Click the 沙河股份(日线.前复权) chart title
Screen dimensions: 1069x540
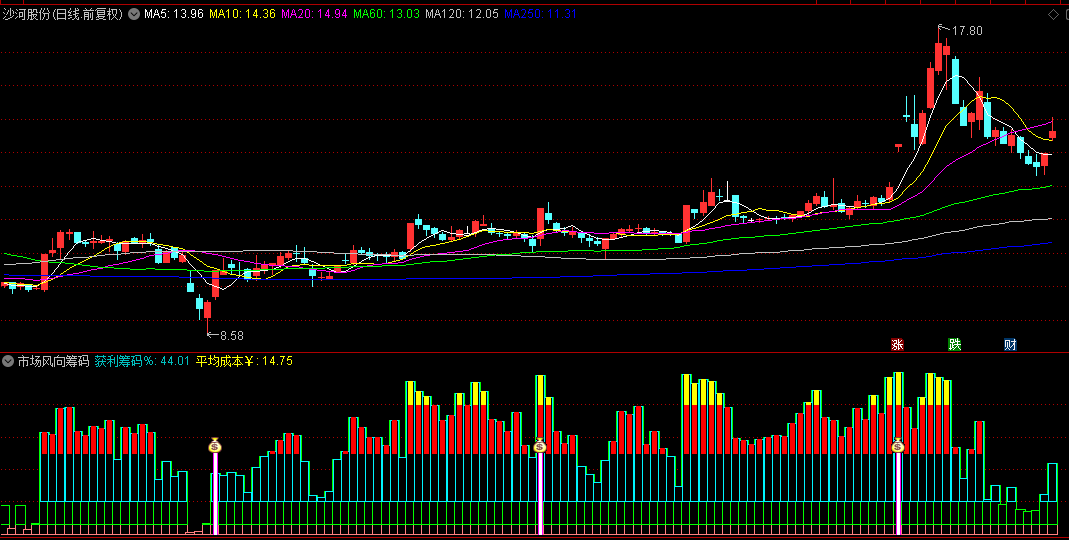(x=63, y=14)
